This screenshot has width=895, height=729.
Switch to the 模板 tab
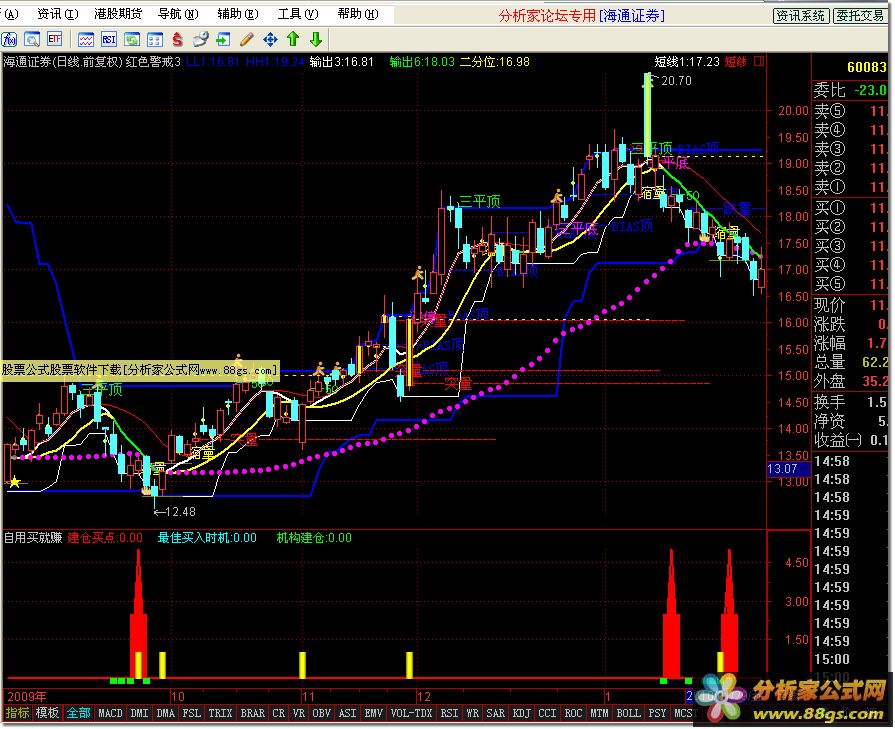[47, 712]
